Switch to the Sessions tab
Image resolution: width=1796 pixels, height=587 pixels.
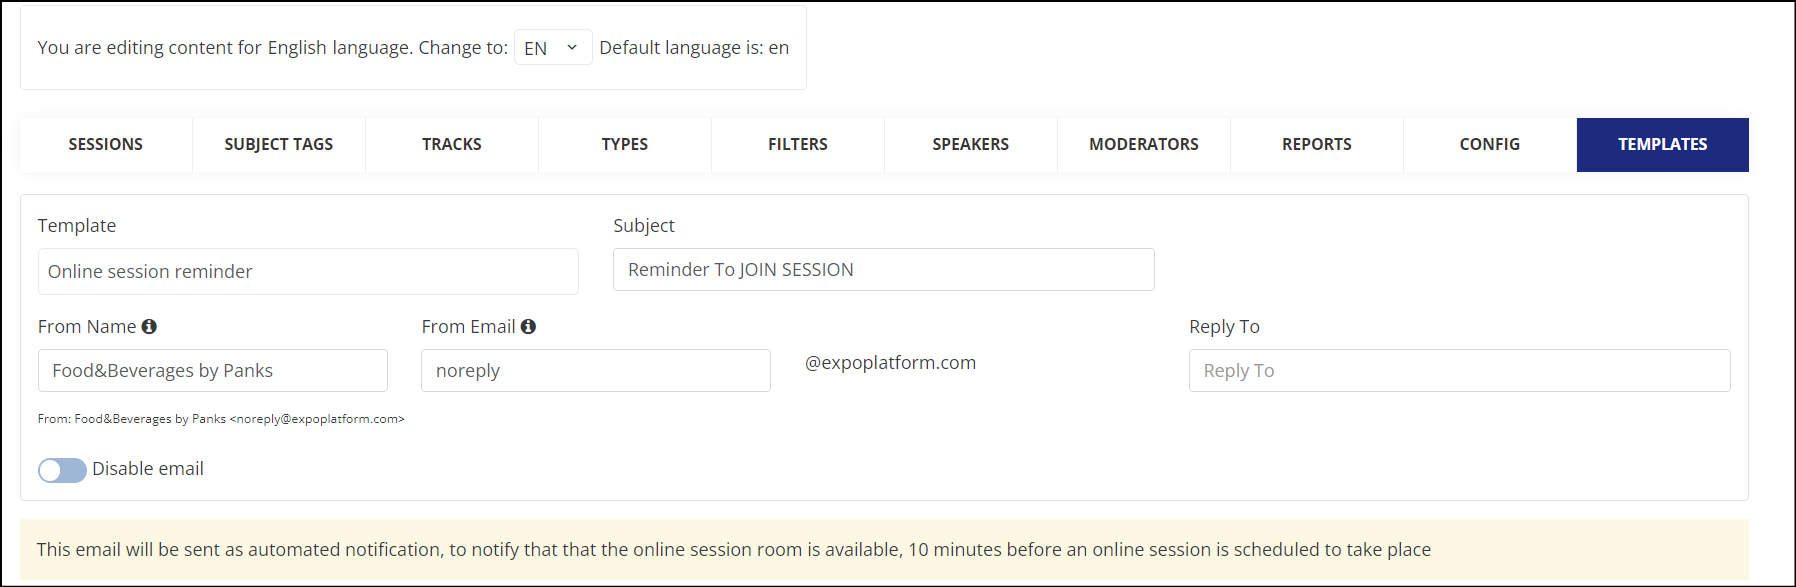pyautogui.click(x=106, y=144)
